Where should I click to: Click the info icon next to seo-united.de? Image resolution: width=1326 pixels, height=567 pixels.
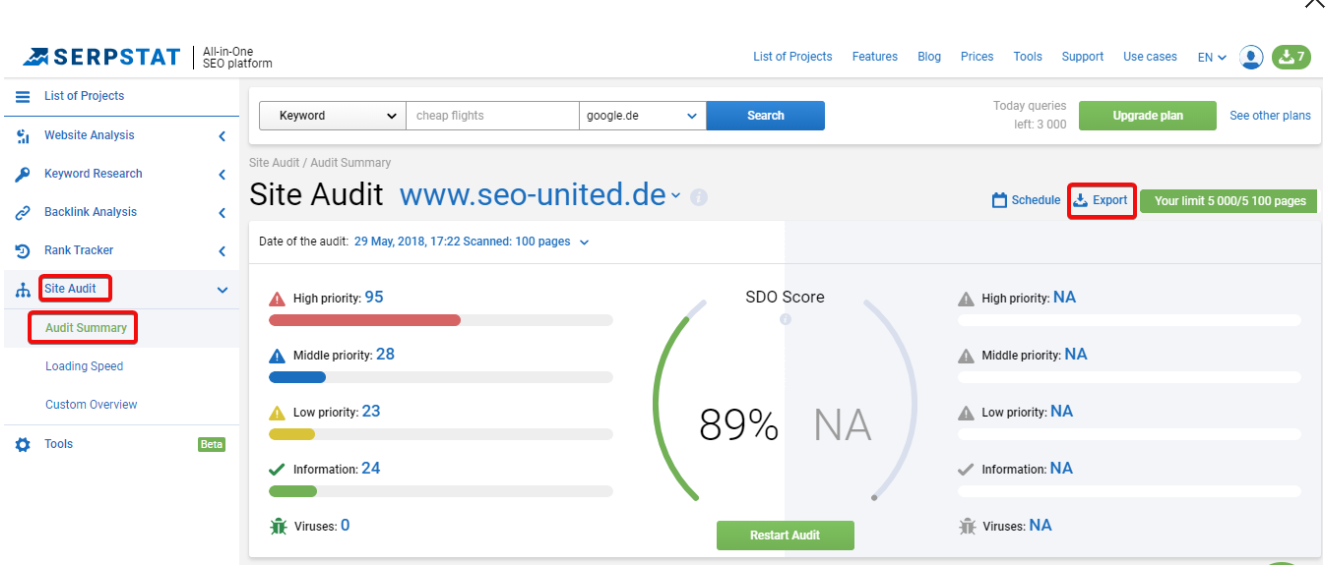[699, 197]
